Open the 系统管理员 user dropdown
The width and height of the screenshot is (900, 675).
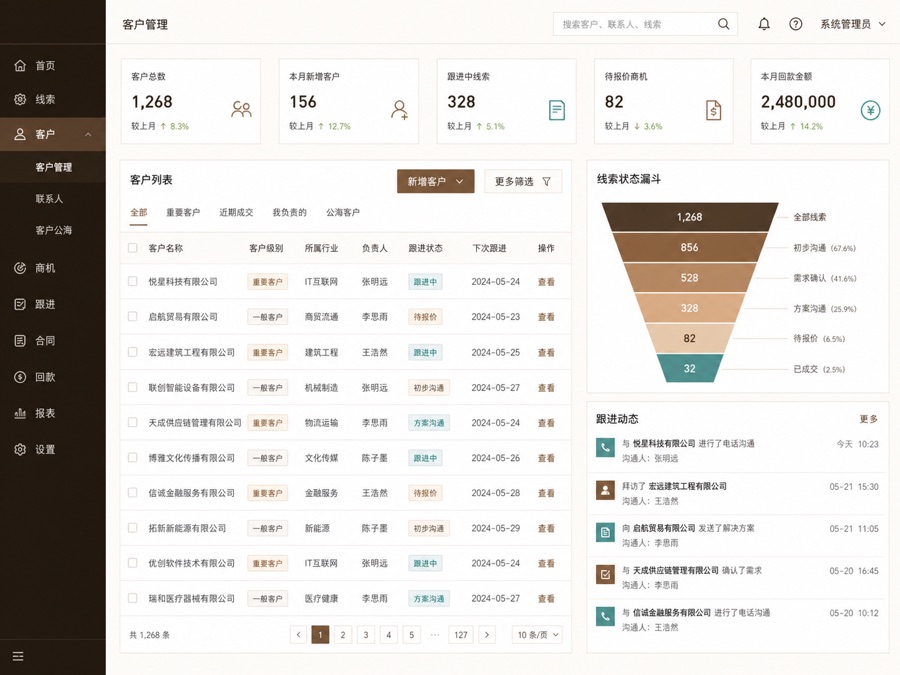[853, 24]
